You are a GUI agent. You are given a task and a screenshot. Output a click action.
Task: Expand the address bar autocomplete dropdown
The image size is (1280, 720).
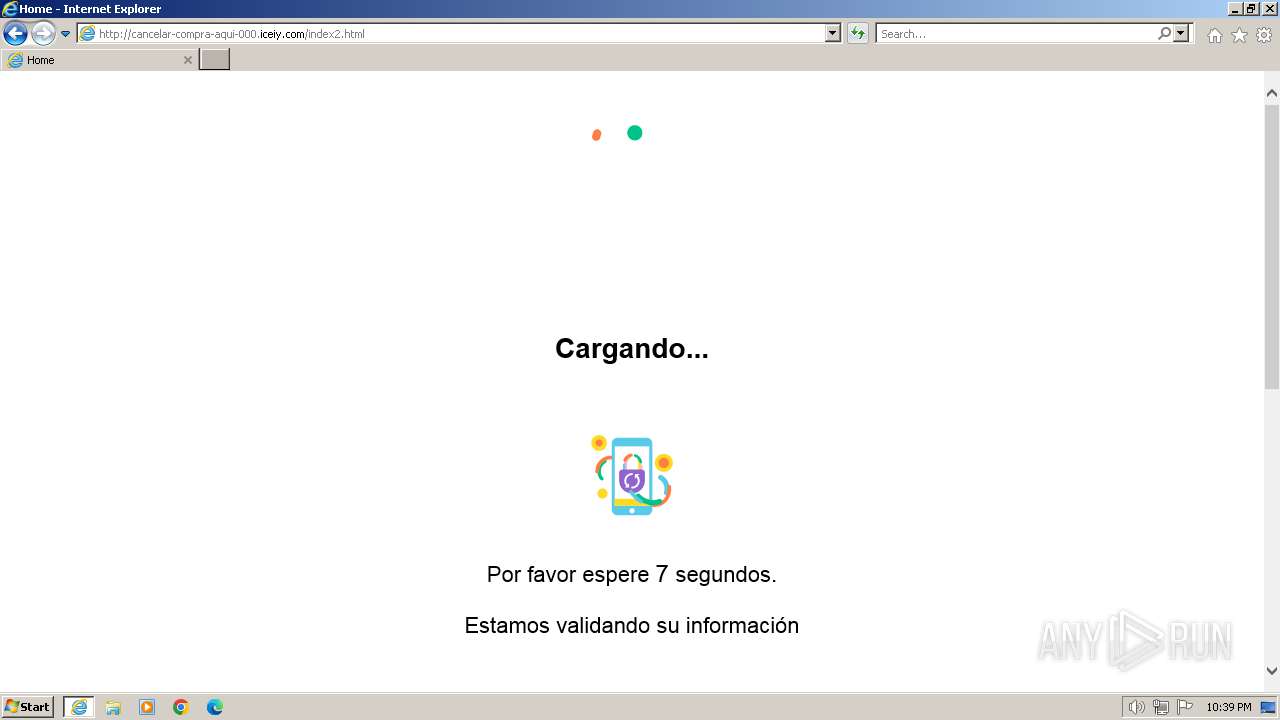[833, 33]
